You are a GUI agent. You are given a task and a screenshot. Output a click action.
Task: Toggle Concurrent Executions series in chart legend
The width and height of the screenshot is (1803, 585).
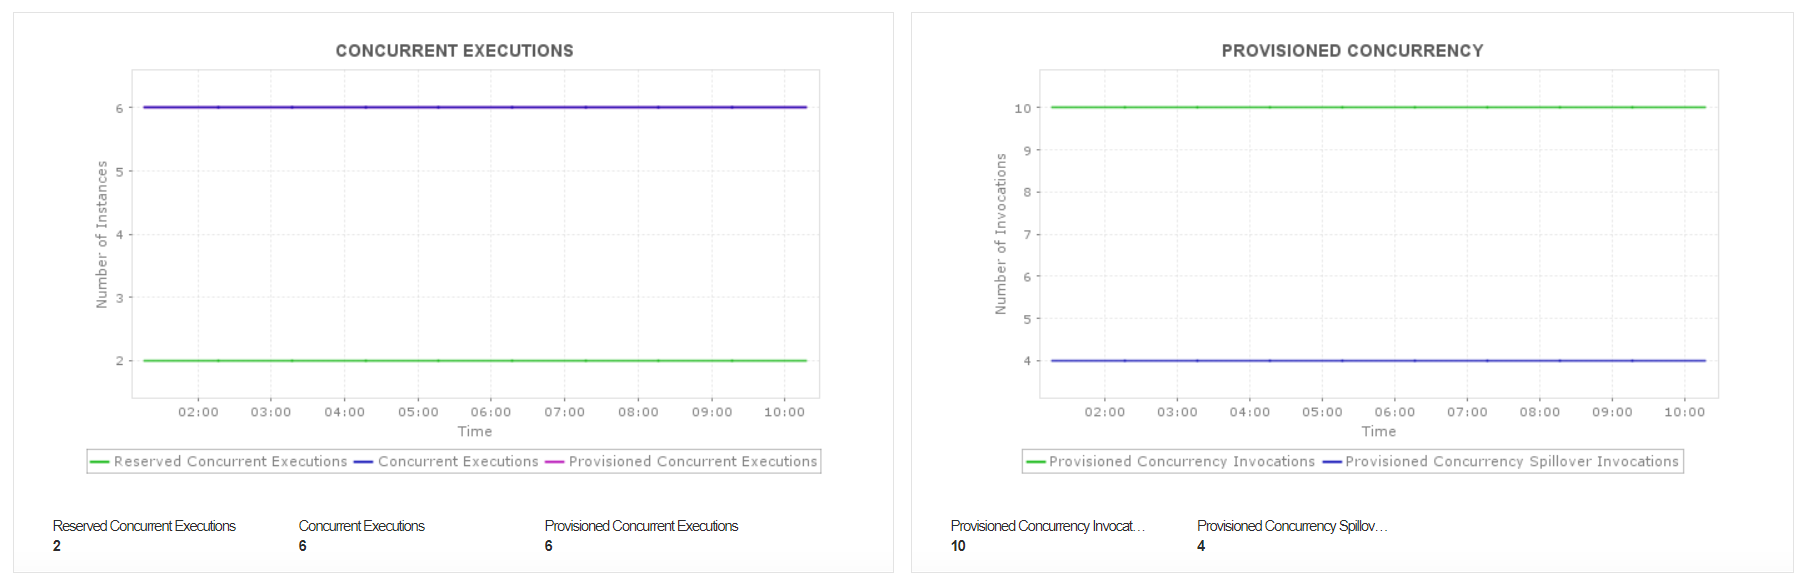point(458,461)
